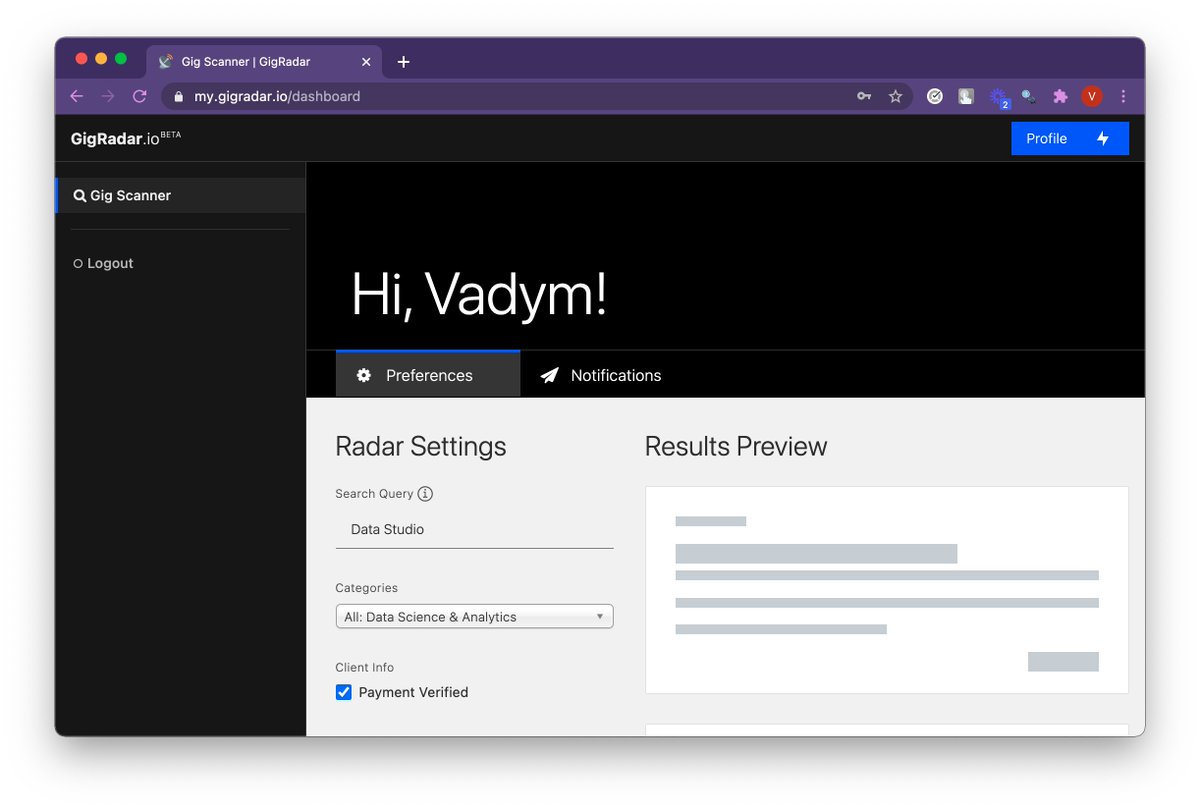
Task: Open the blue gear extension with badge 2
Action: tap(998, 97)
